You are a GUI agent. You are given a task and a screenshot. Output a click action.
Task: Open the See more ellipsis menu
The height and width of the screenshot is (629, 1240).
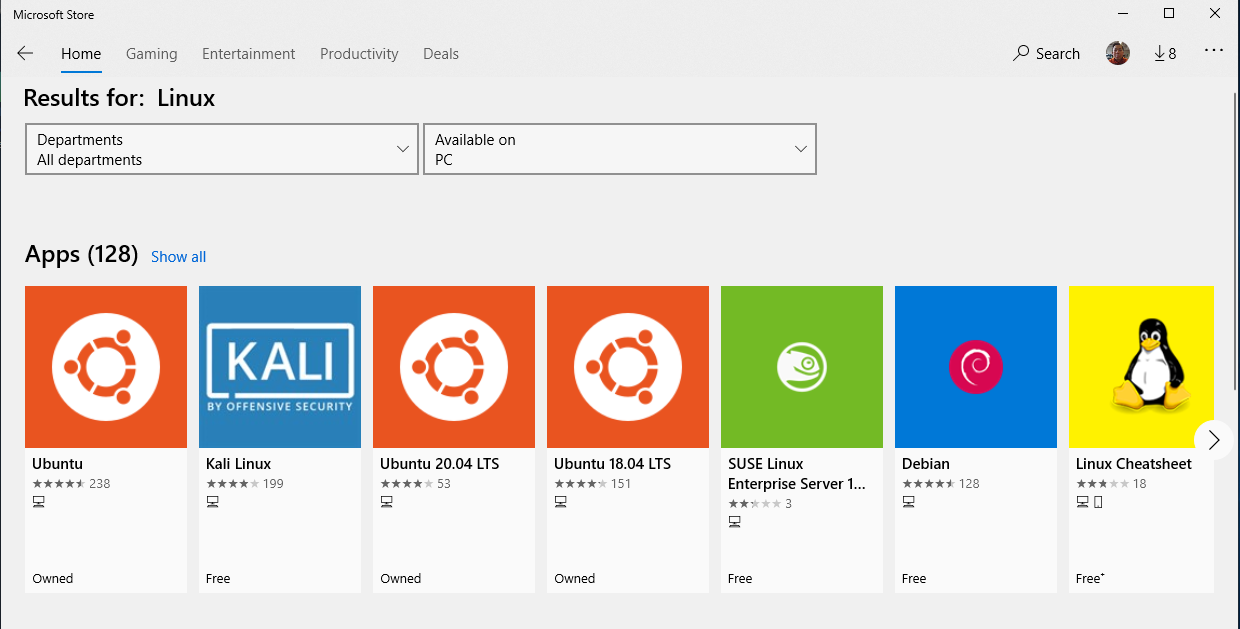[1213, 53]
